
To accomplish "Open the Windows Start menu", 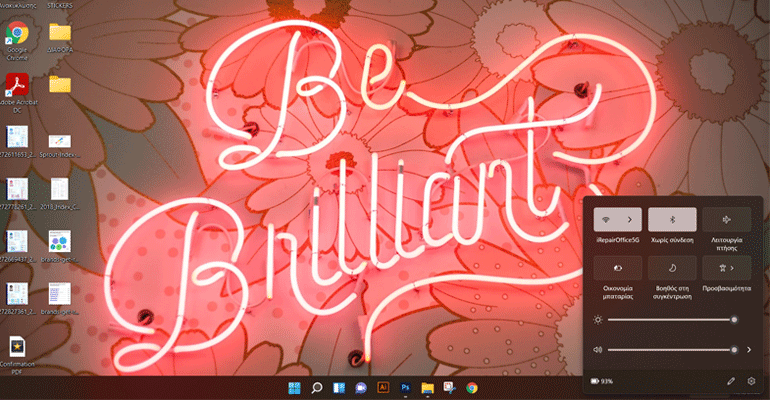I will pyautogui.click(x=294, y=388).
